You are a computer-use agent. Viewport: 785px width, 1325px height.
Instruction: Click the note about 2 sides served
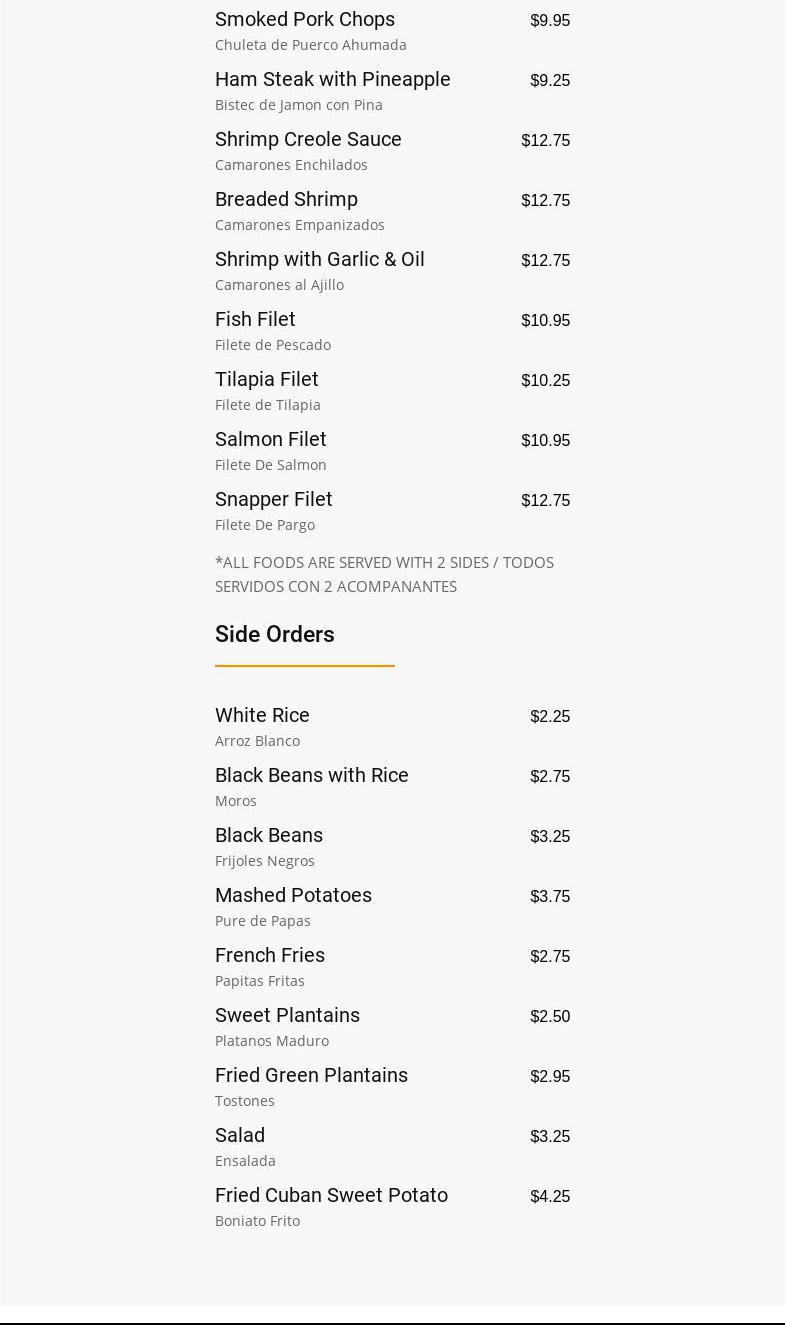[x=384, y=575]
